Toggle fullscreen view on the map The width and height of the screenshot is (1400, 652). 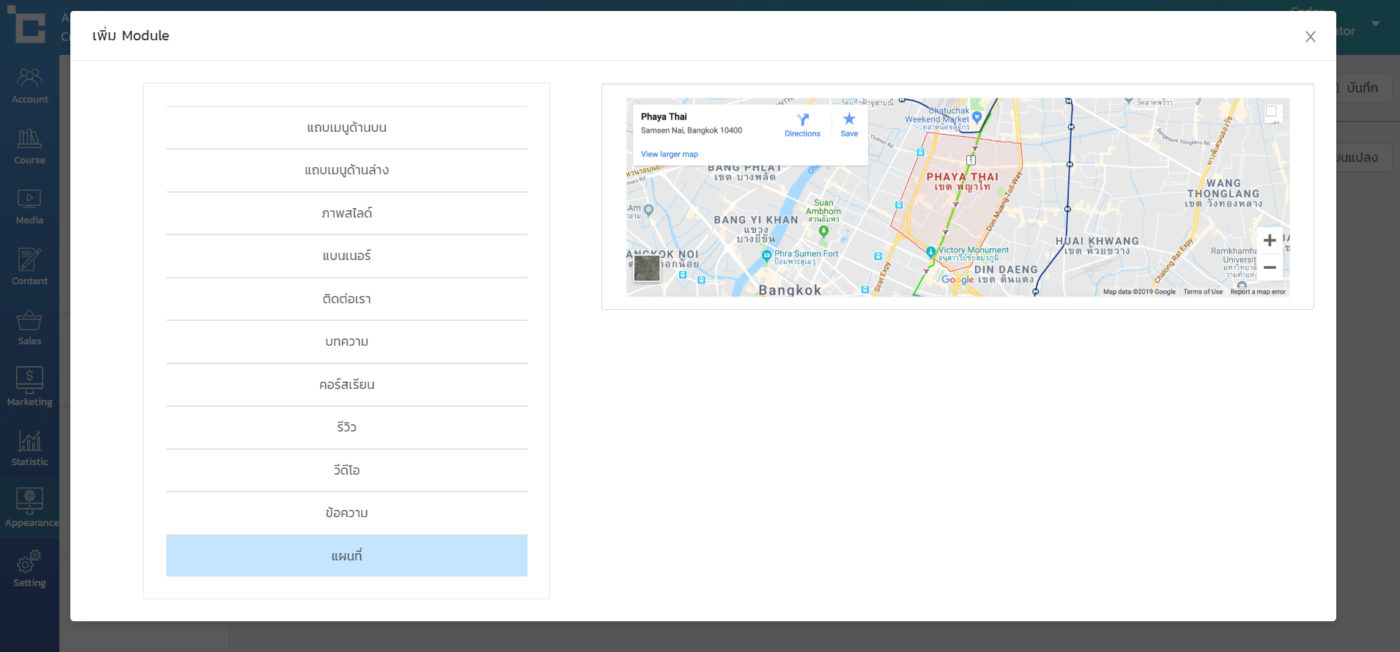pos(1271,113)
